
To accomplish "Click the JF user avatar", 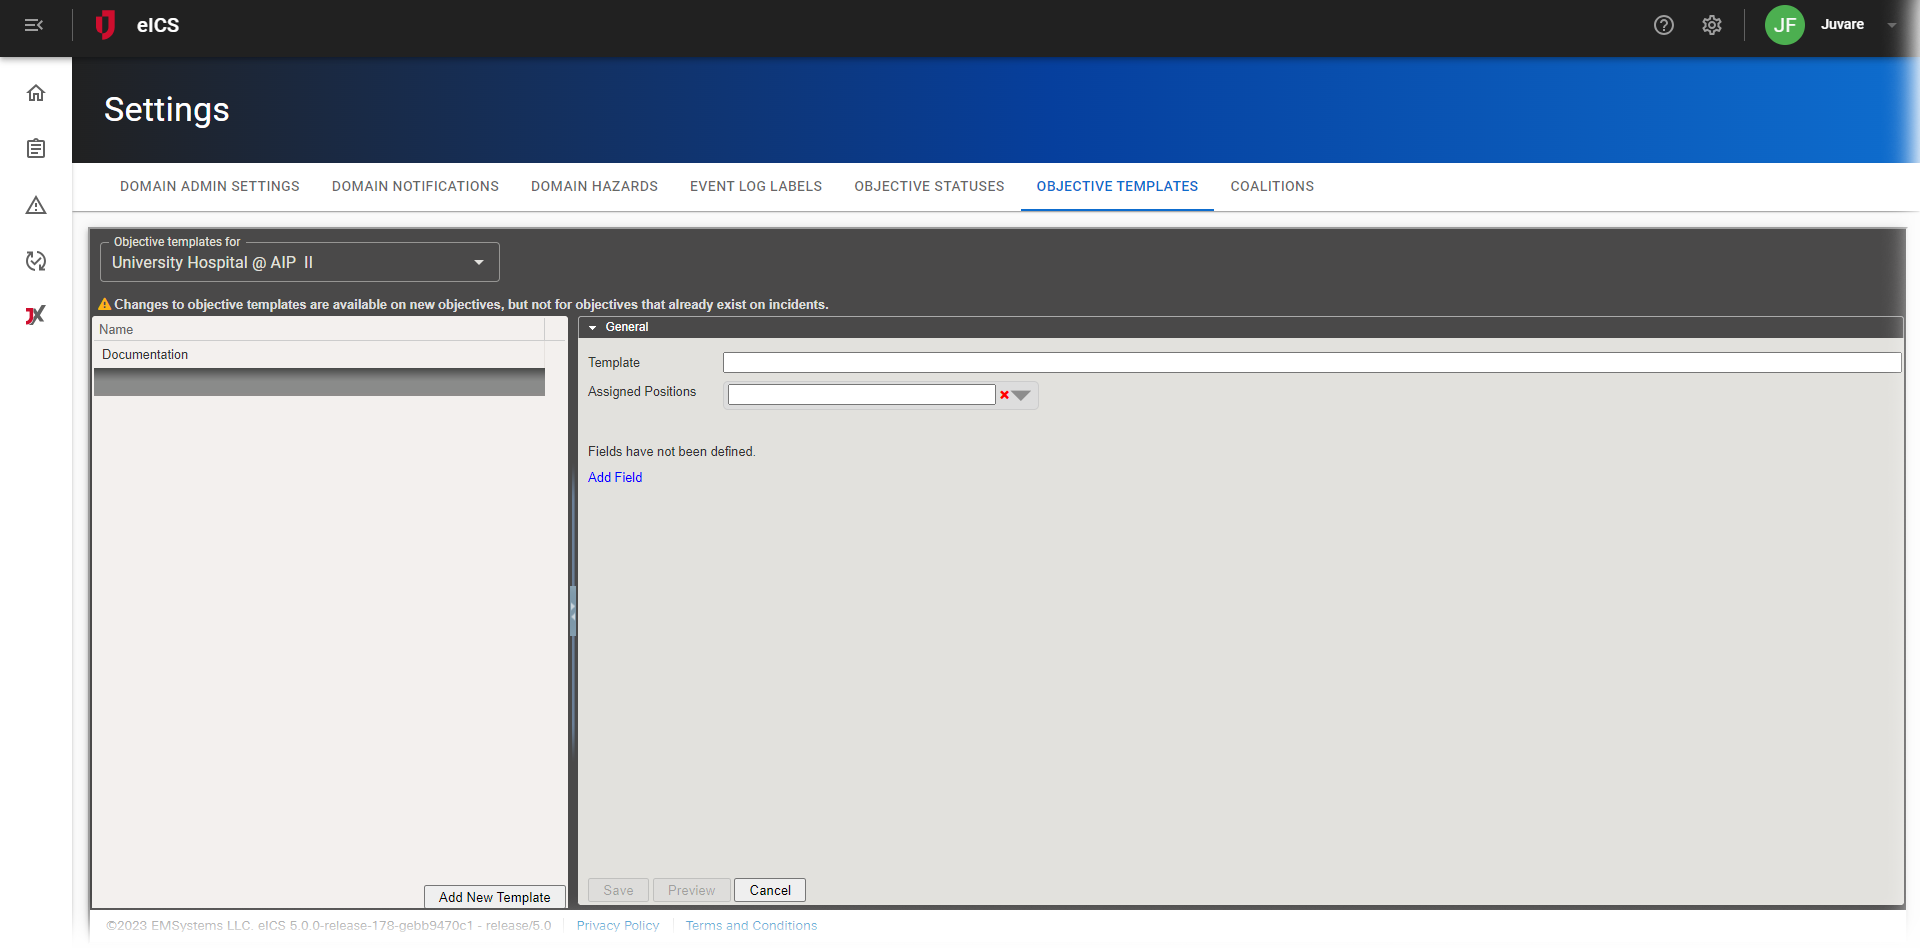I will coord(1784,25).
